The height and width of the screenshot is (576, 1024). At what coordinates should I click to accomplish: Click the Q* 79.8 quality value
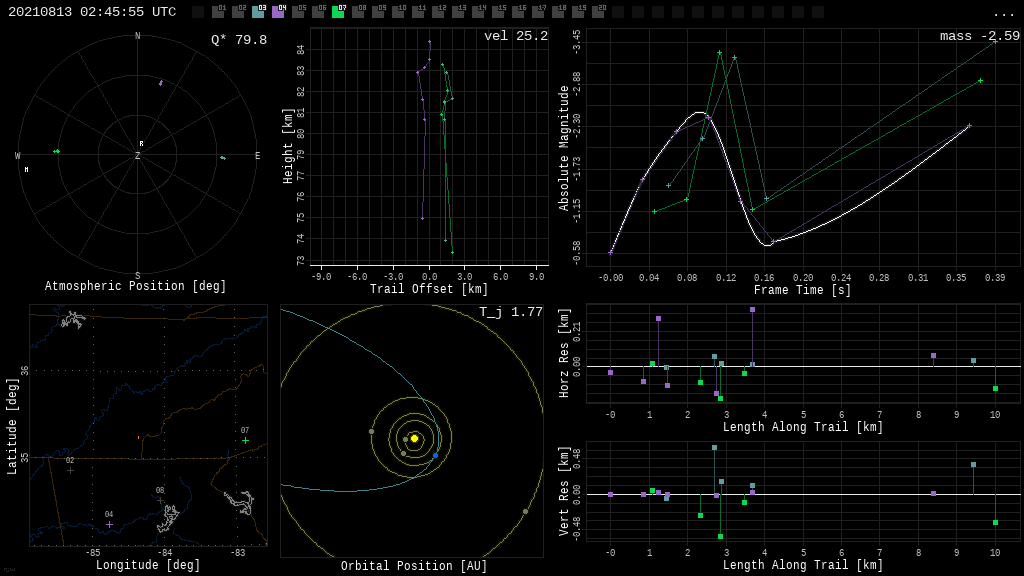(x=238, y=40)
